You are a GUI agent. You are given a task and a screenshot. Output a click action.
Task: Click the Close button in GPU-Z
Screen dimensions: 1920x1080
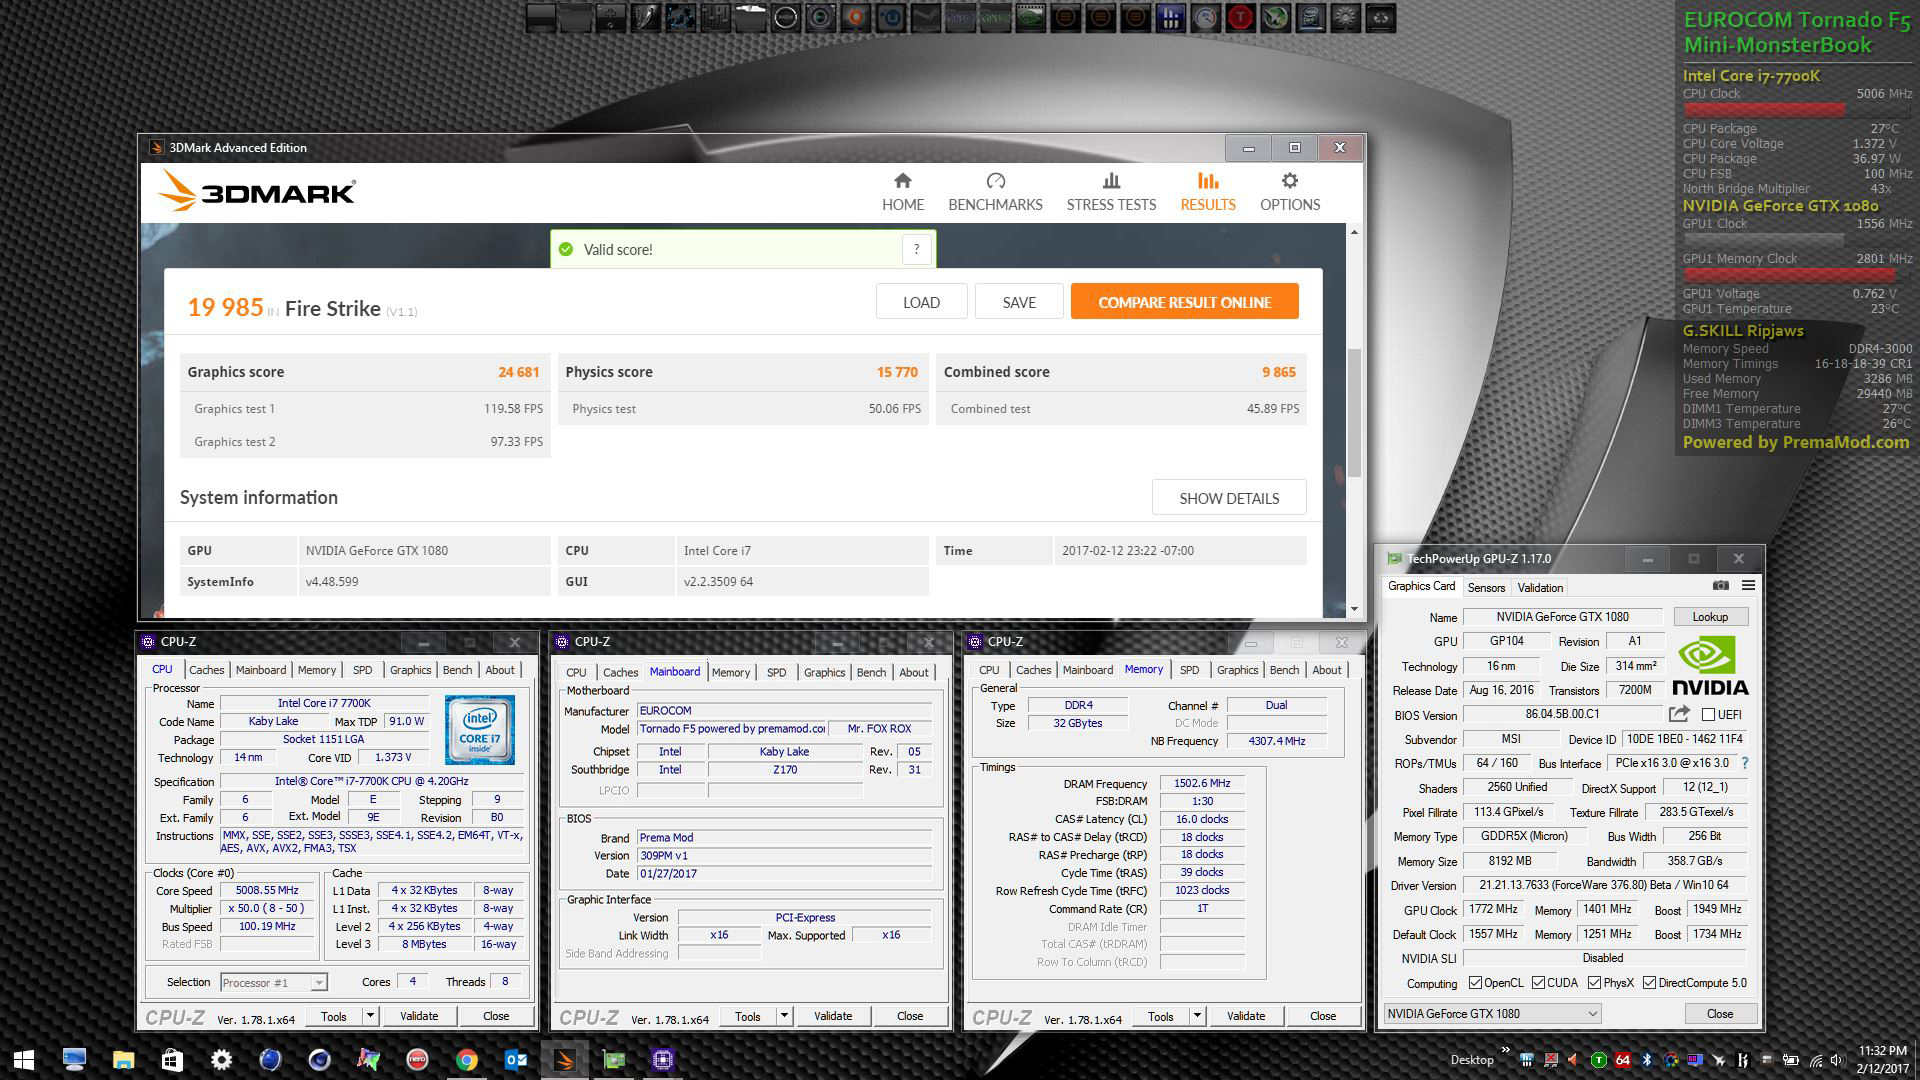(1720, 1013)
